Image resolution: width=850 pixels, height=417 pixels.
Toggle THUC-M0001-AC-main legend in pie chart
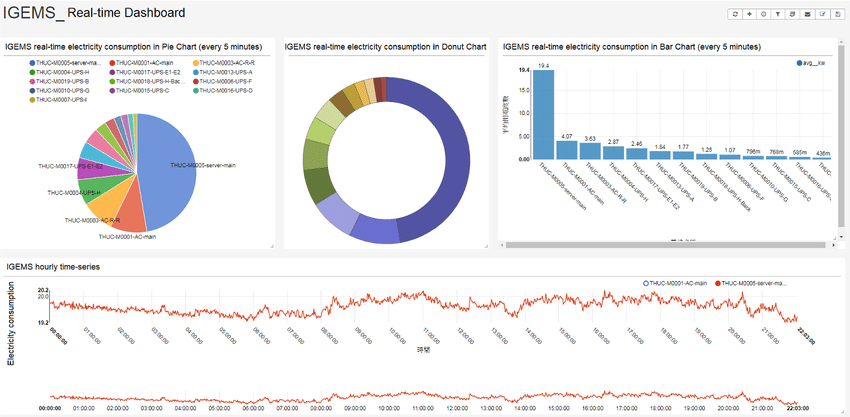click(139, 63)
